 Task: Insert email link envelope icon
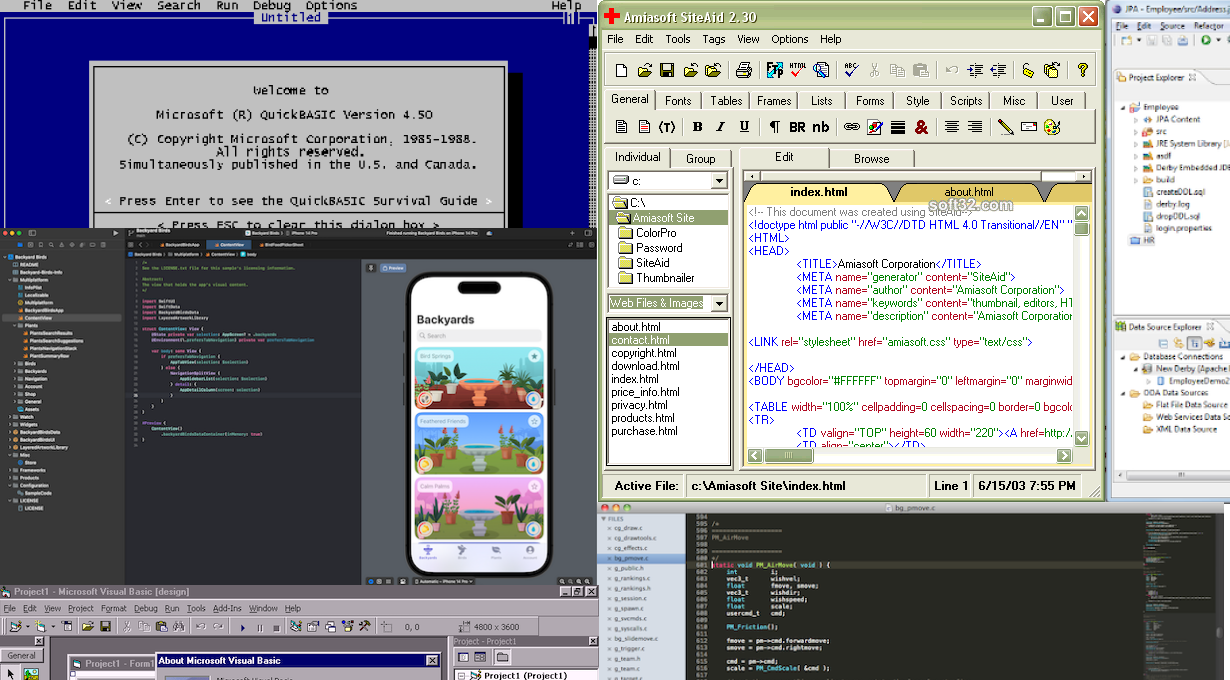(x=1028, y=127)
